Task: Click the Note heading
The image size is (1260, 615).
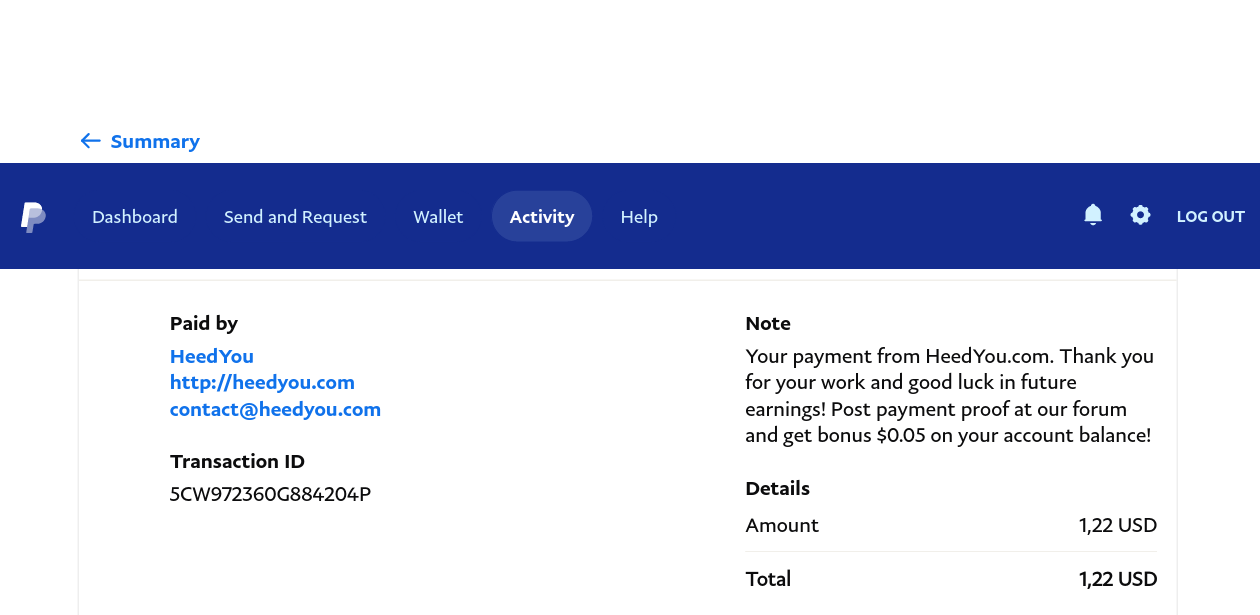Action: (768, 323)
